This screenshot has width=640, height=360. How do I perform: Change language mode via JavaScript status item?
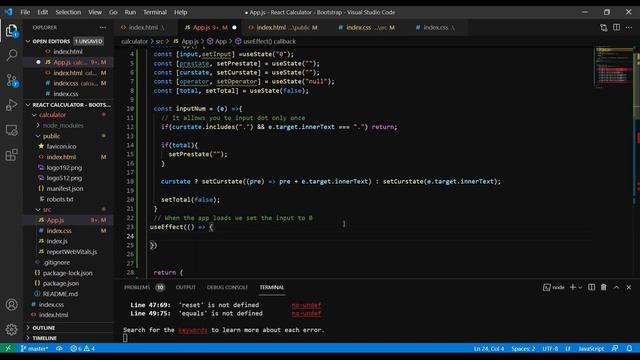pyautogui.click(x=591, y=349)
